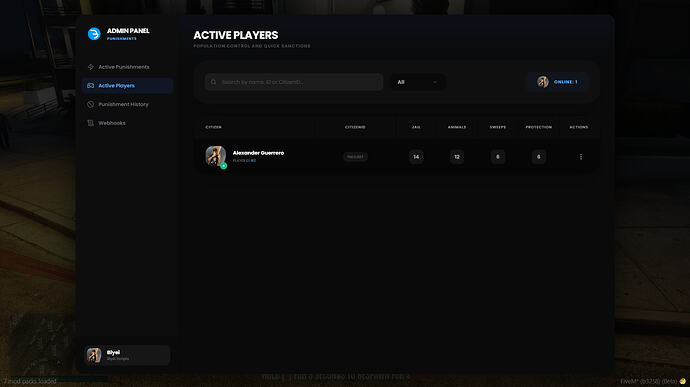The image size is (690, 387).
Task: Open Active Punishments in sidebar
Action: coord(127,67)
